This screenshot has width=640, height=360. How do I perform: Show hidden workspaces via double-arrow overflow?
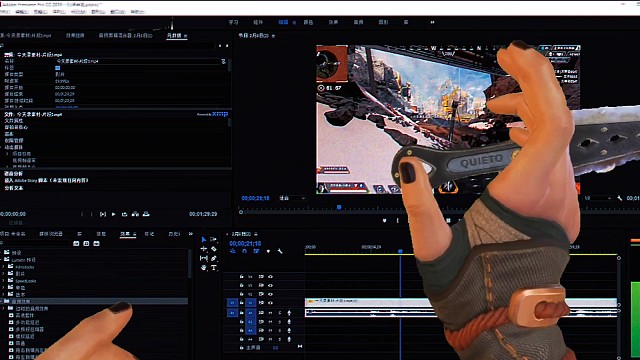coord(432,22)
